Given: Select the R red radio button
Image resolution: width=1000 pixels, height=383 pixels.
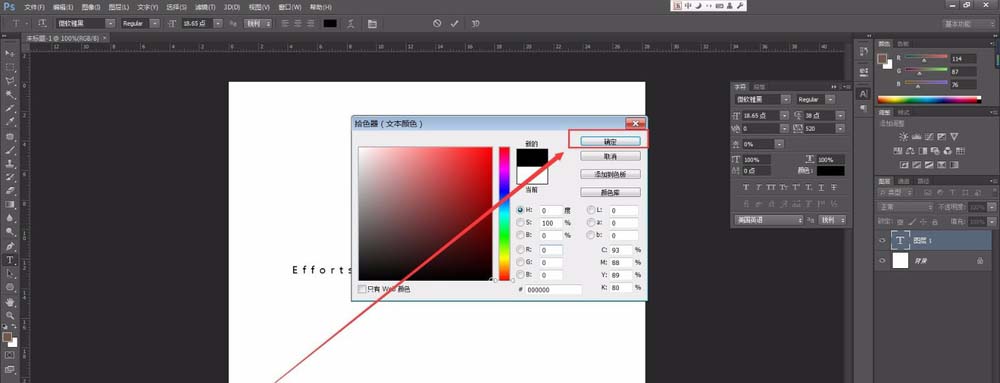Looking at the screenshot, I should tap(520, 249).
